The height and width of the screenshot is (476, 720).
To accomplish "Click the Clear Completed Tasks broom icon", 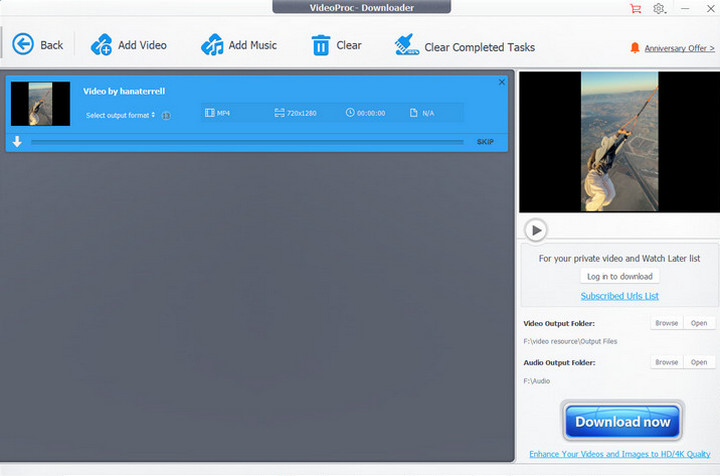I will pyautogui.click(x=406, y=45).
